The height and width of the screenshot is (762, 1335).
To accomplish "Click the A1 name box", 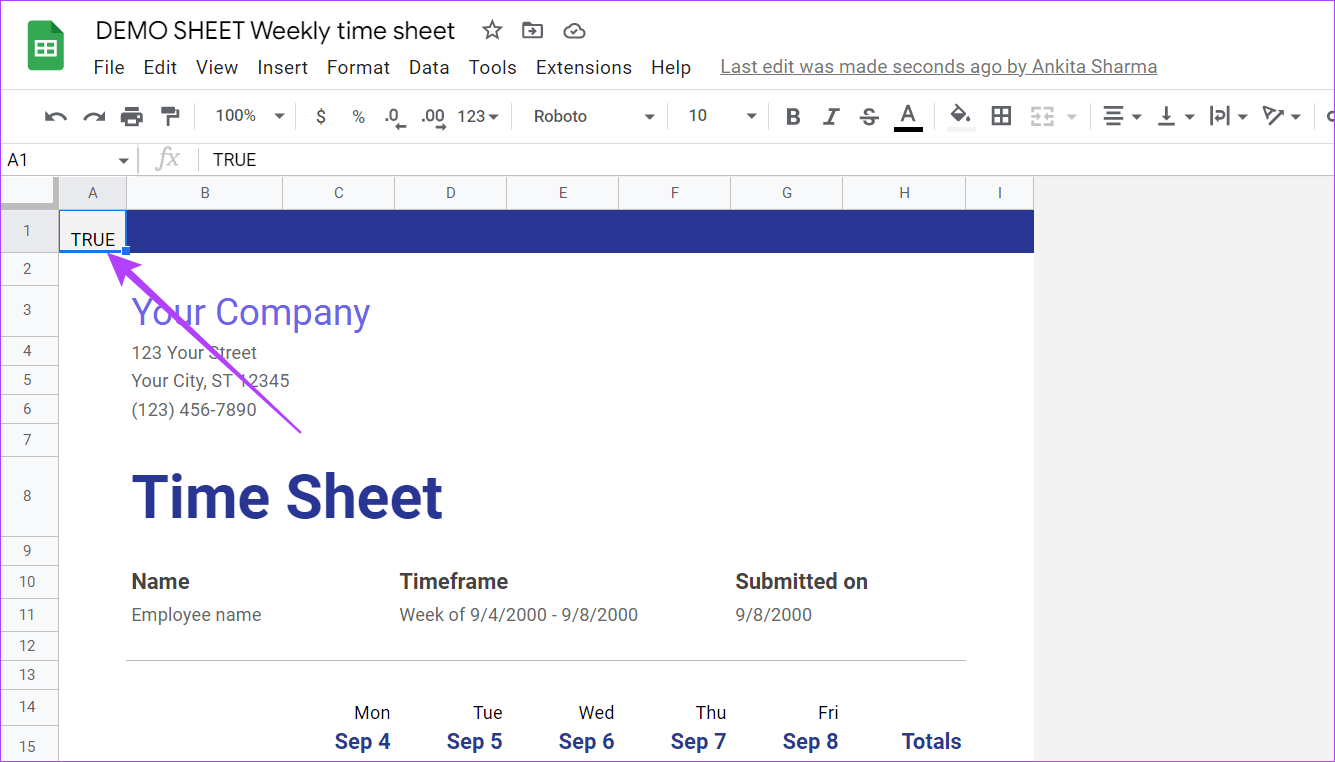I will 68,160.
